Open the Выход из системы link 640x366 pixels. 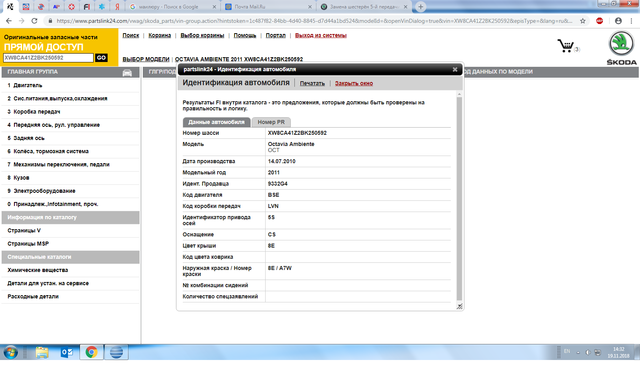pyautogui.click(x=321, y=35)
